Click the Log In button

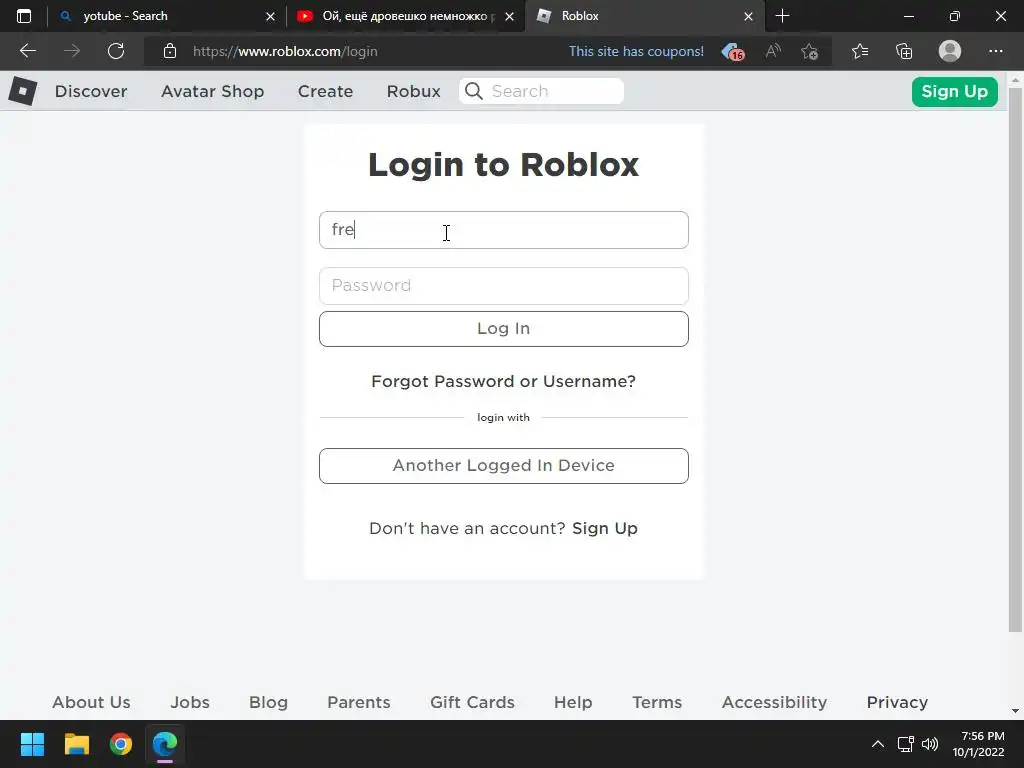(504, 328)
